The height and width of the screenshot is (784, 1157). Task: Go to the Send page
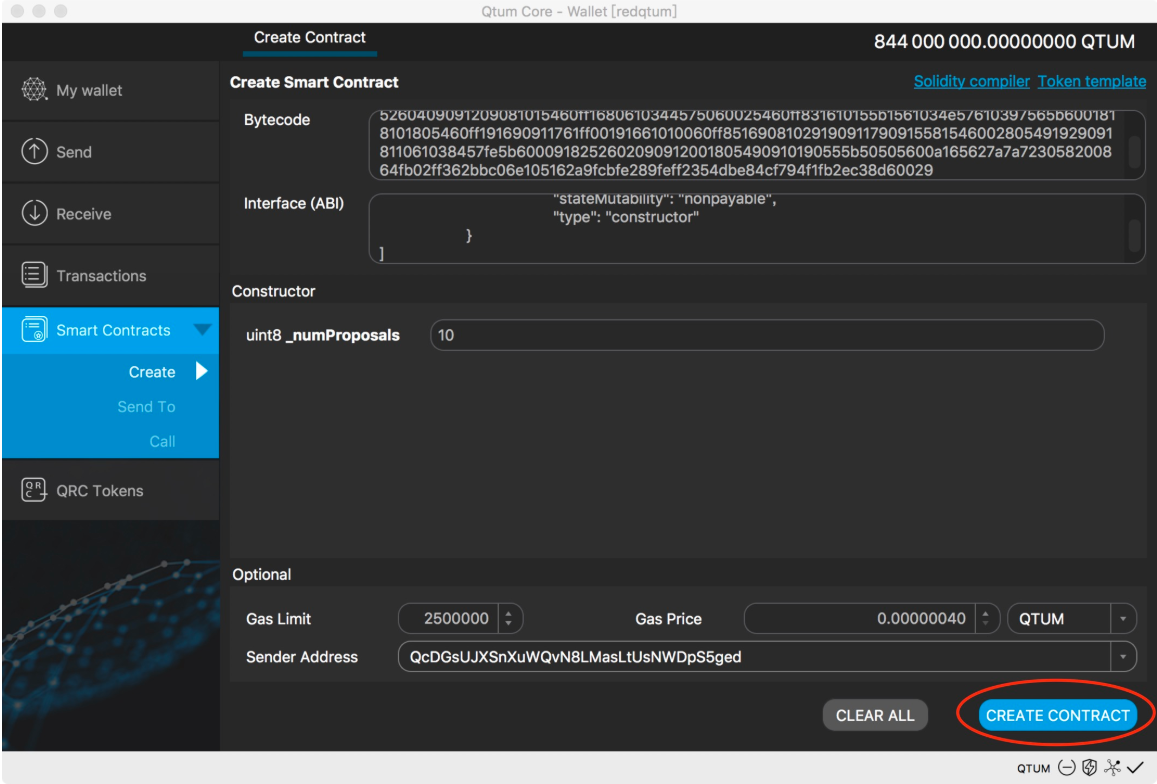tap(111, 151)
